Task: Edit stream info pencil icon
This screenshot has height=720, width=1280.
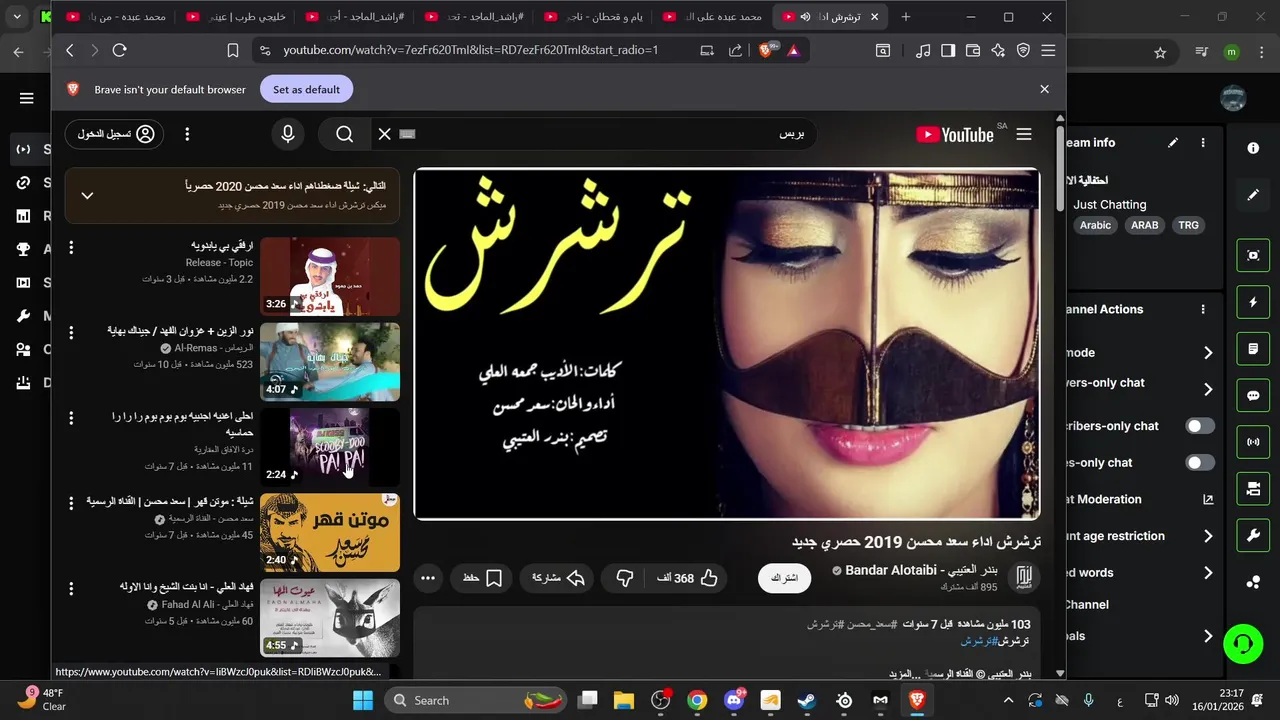Action: pos(1173,143)
